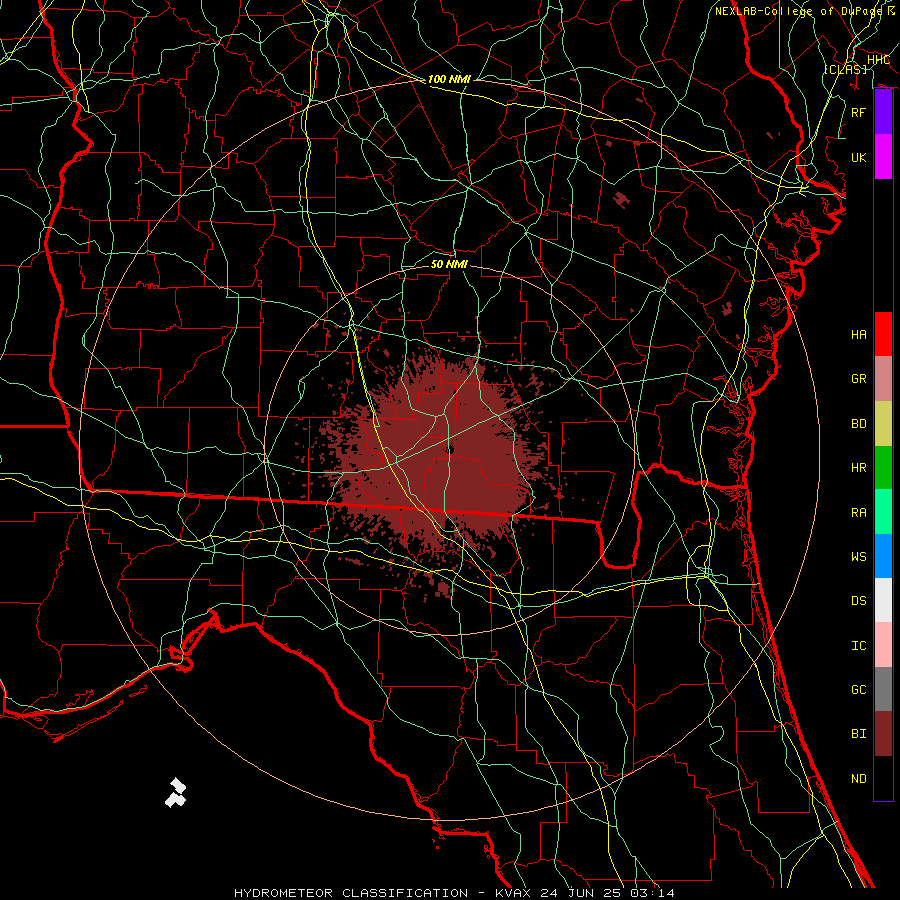The width and height of the screenshot is (900, 900).
Task: Click the "IC" legend label
Action: click(x=859, y=645)
